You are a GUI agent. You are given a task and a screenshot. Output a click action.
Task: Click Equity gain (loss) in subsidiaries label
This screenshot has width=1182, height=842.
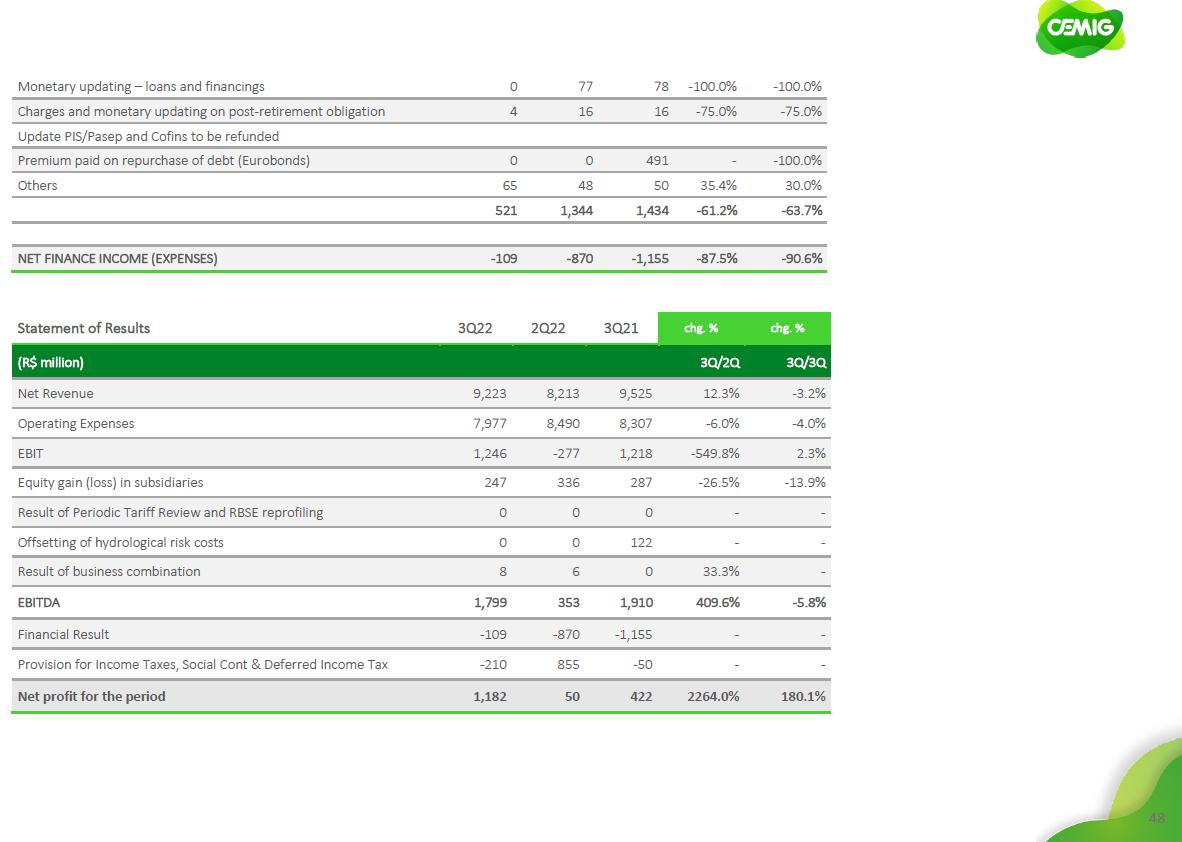point(110,482)
